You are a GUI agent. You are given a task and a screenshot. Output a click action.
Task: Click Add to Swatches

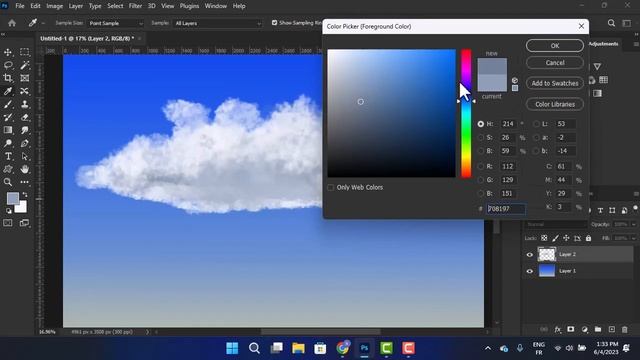coord(555,83)
